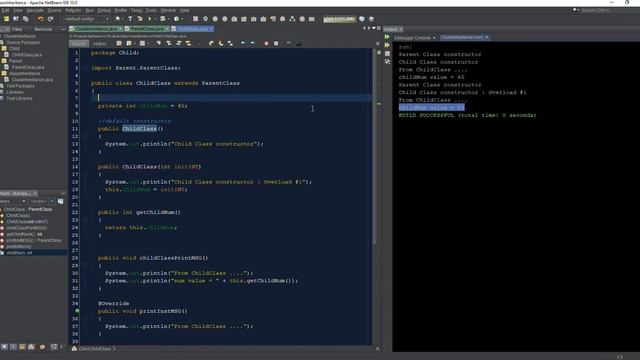Click the Redo icon in main toolbar
This screenshot has width=640, height=360.
(x=50, y=19)
